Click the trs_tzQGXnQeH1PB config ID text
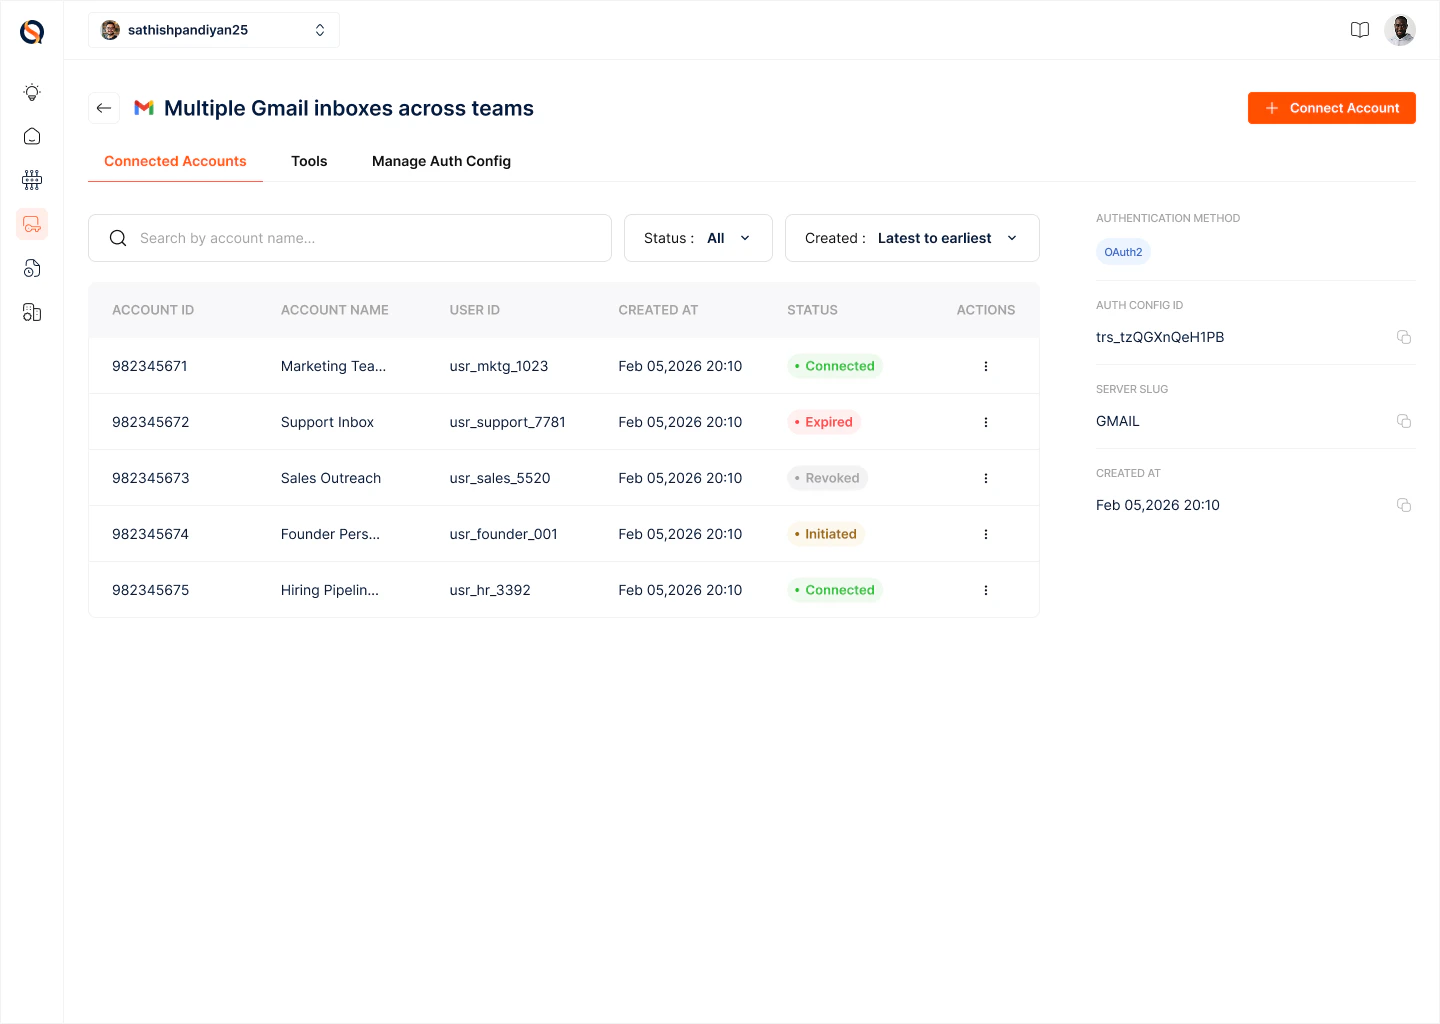Viewport: 1440px width, 1024px height. click(x=1160, y=337)
